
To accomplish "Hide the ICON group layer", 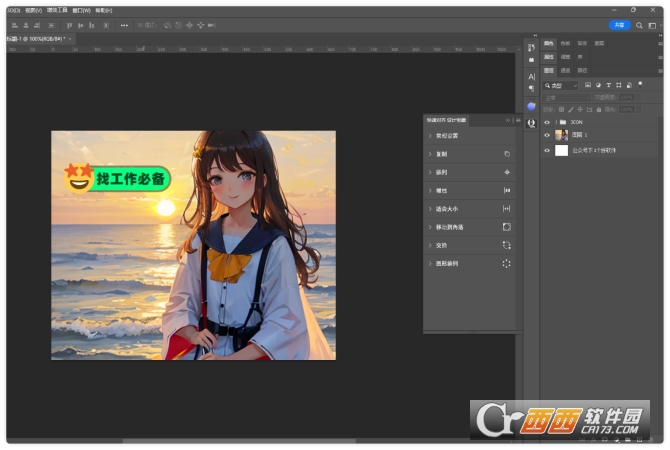I will click(547, 122).
